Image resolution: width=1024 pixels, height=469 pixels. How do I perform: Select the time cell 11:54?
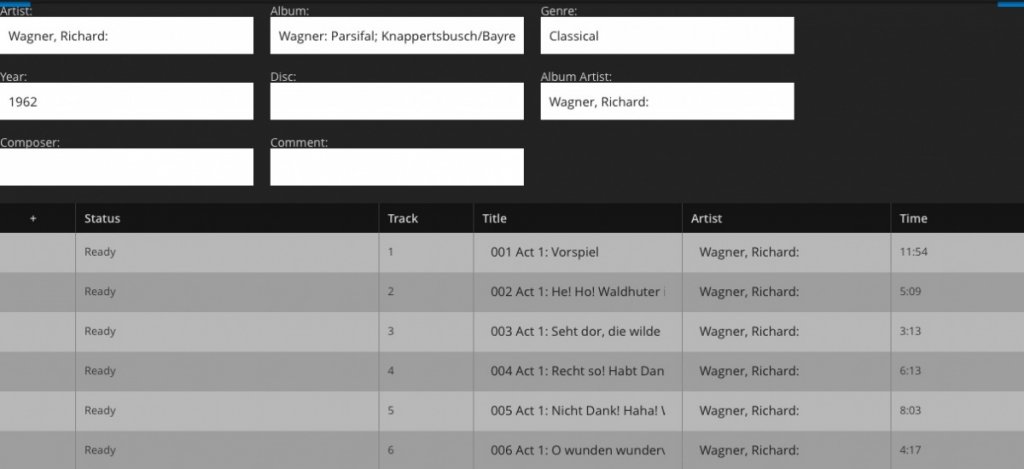(957, 252)
